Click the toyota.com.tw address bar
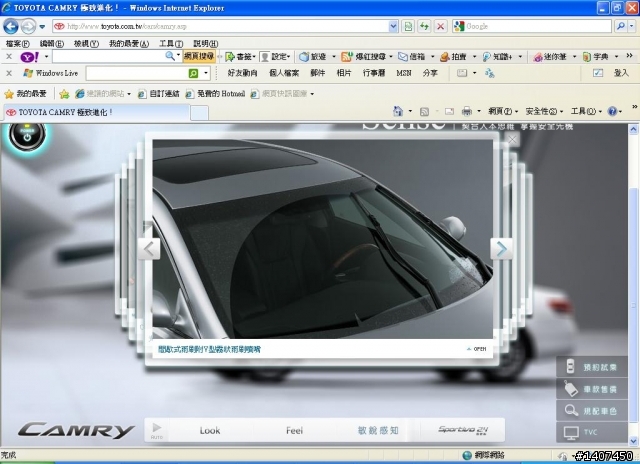 220,27
